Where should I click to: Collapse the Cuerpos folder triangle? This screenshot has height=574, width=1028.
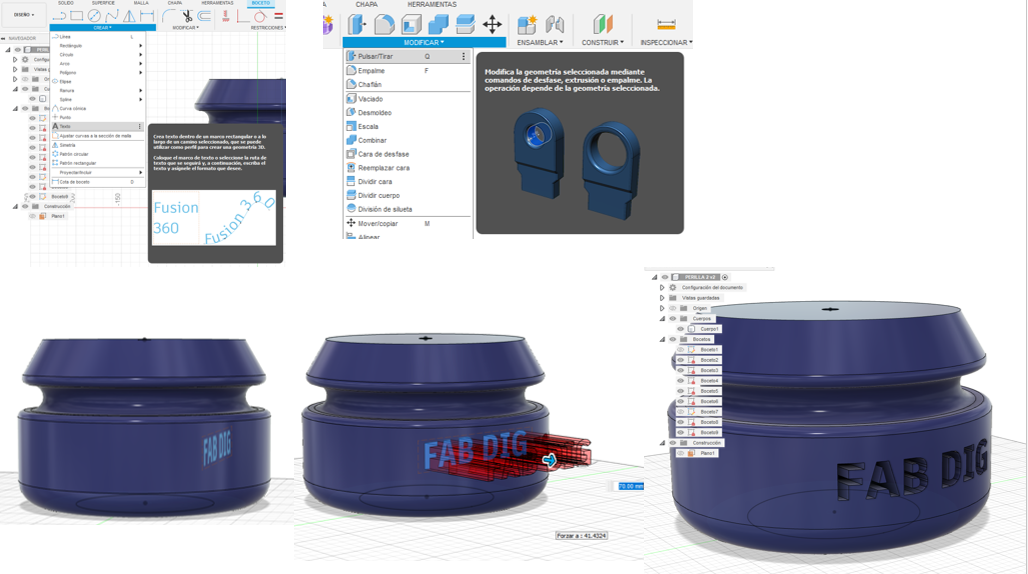[x=662, y=318]
